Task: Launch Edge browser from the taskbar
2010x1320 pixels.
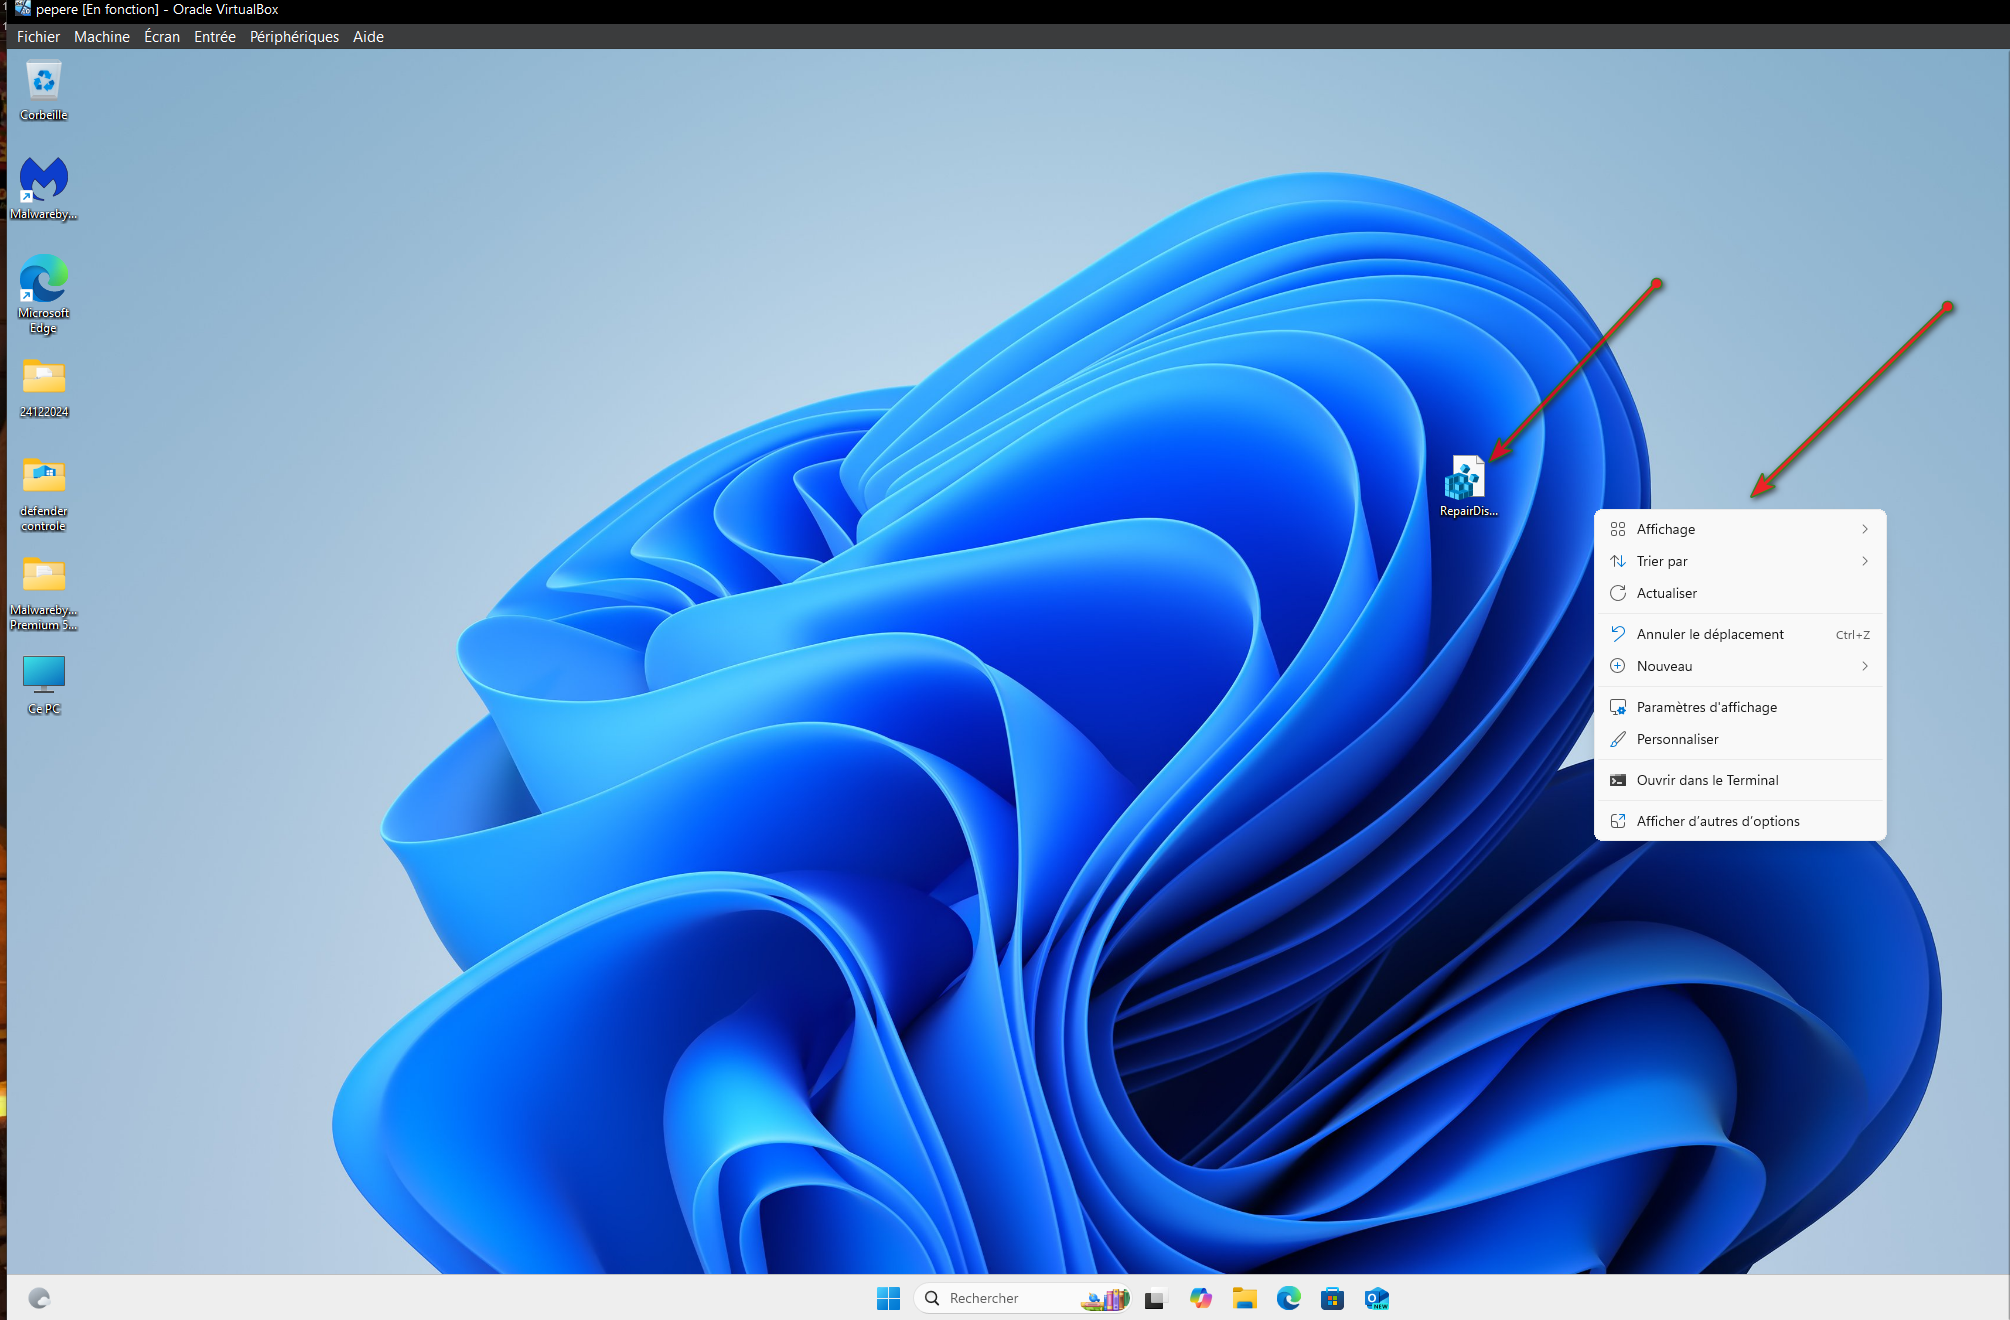Action: click(x=1288, y=1298)
